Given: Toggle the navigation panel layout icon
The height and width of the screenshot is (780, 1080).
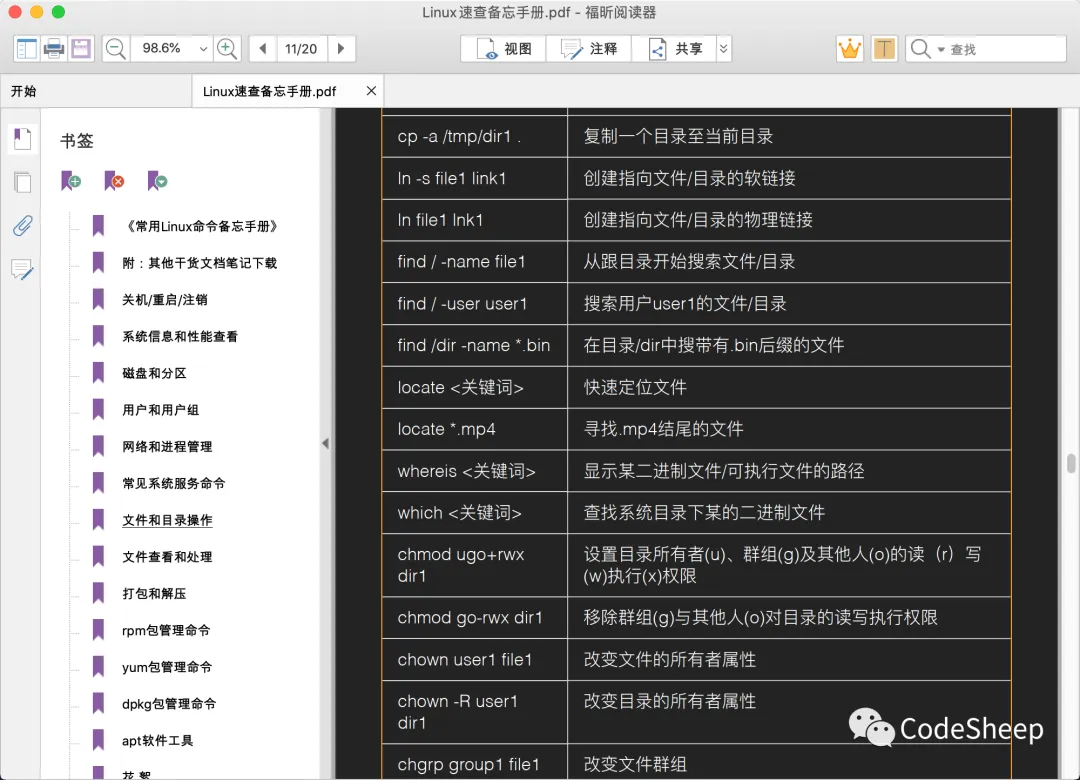Looking at the screenshot, I should coord(26,49).
